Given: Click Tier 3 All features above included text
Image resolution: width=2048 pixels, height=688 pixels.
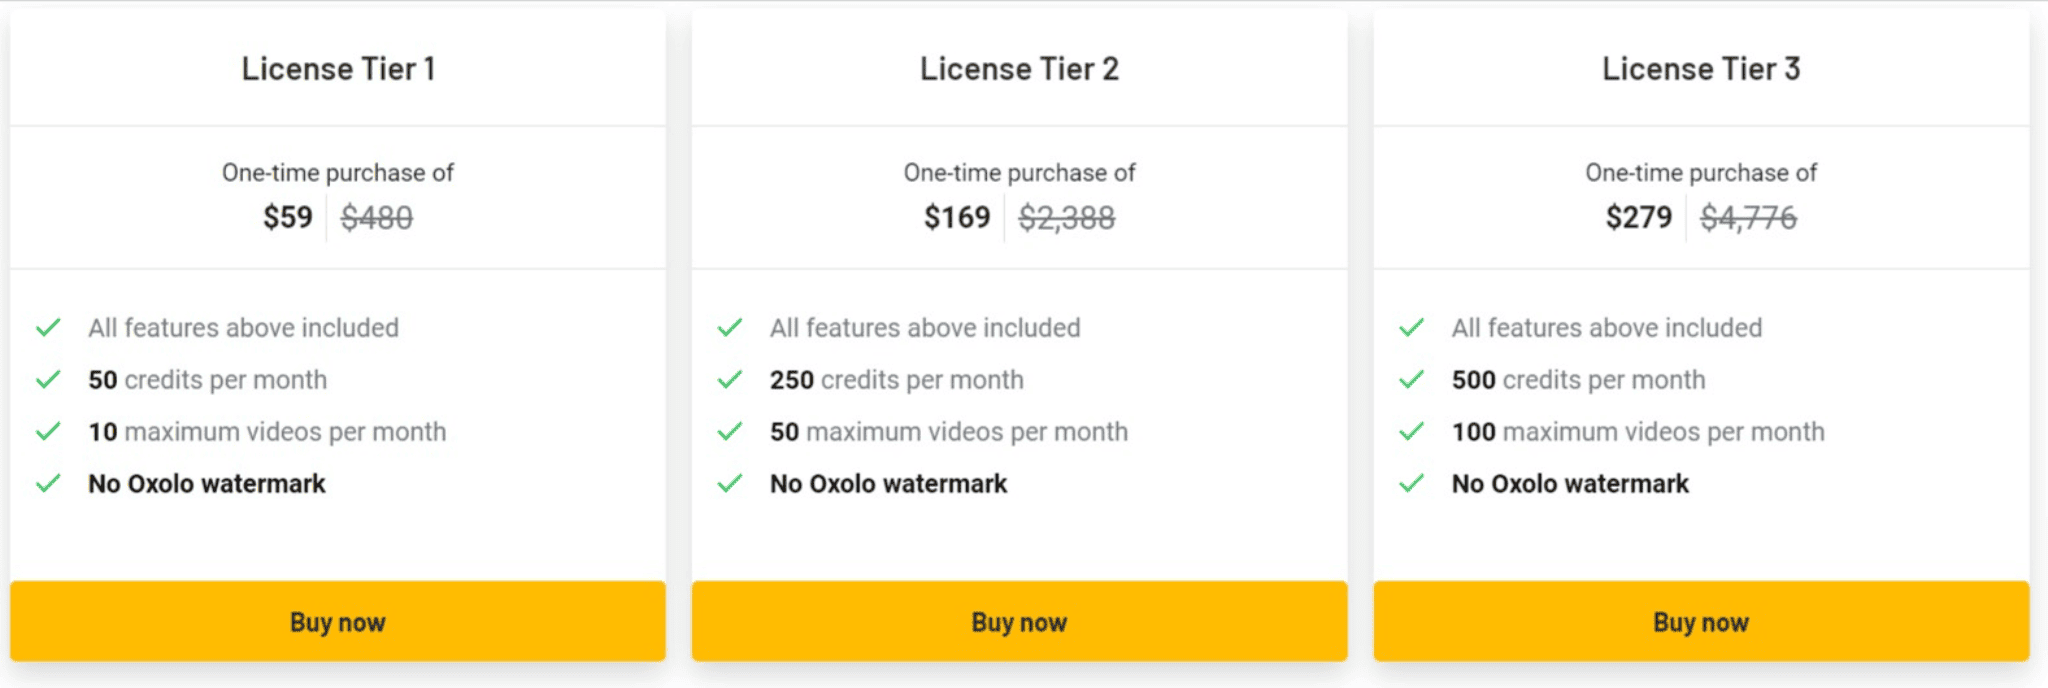Looking at the screenshot, I should tap(1607, 328).
